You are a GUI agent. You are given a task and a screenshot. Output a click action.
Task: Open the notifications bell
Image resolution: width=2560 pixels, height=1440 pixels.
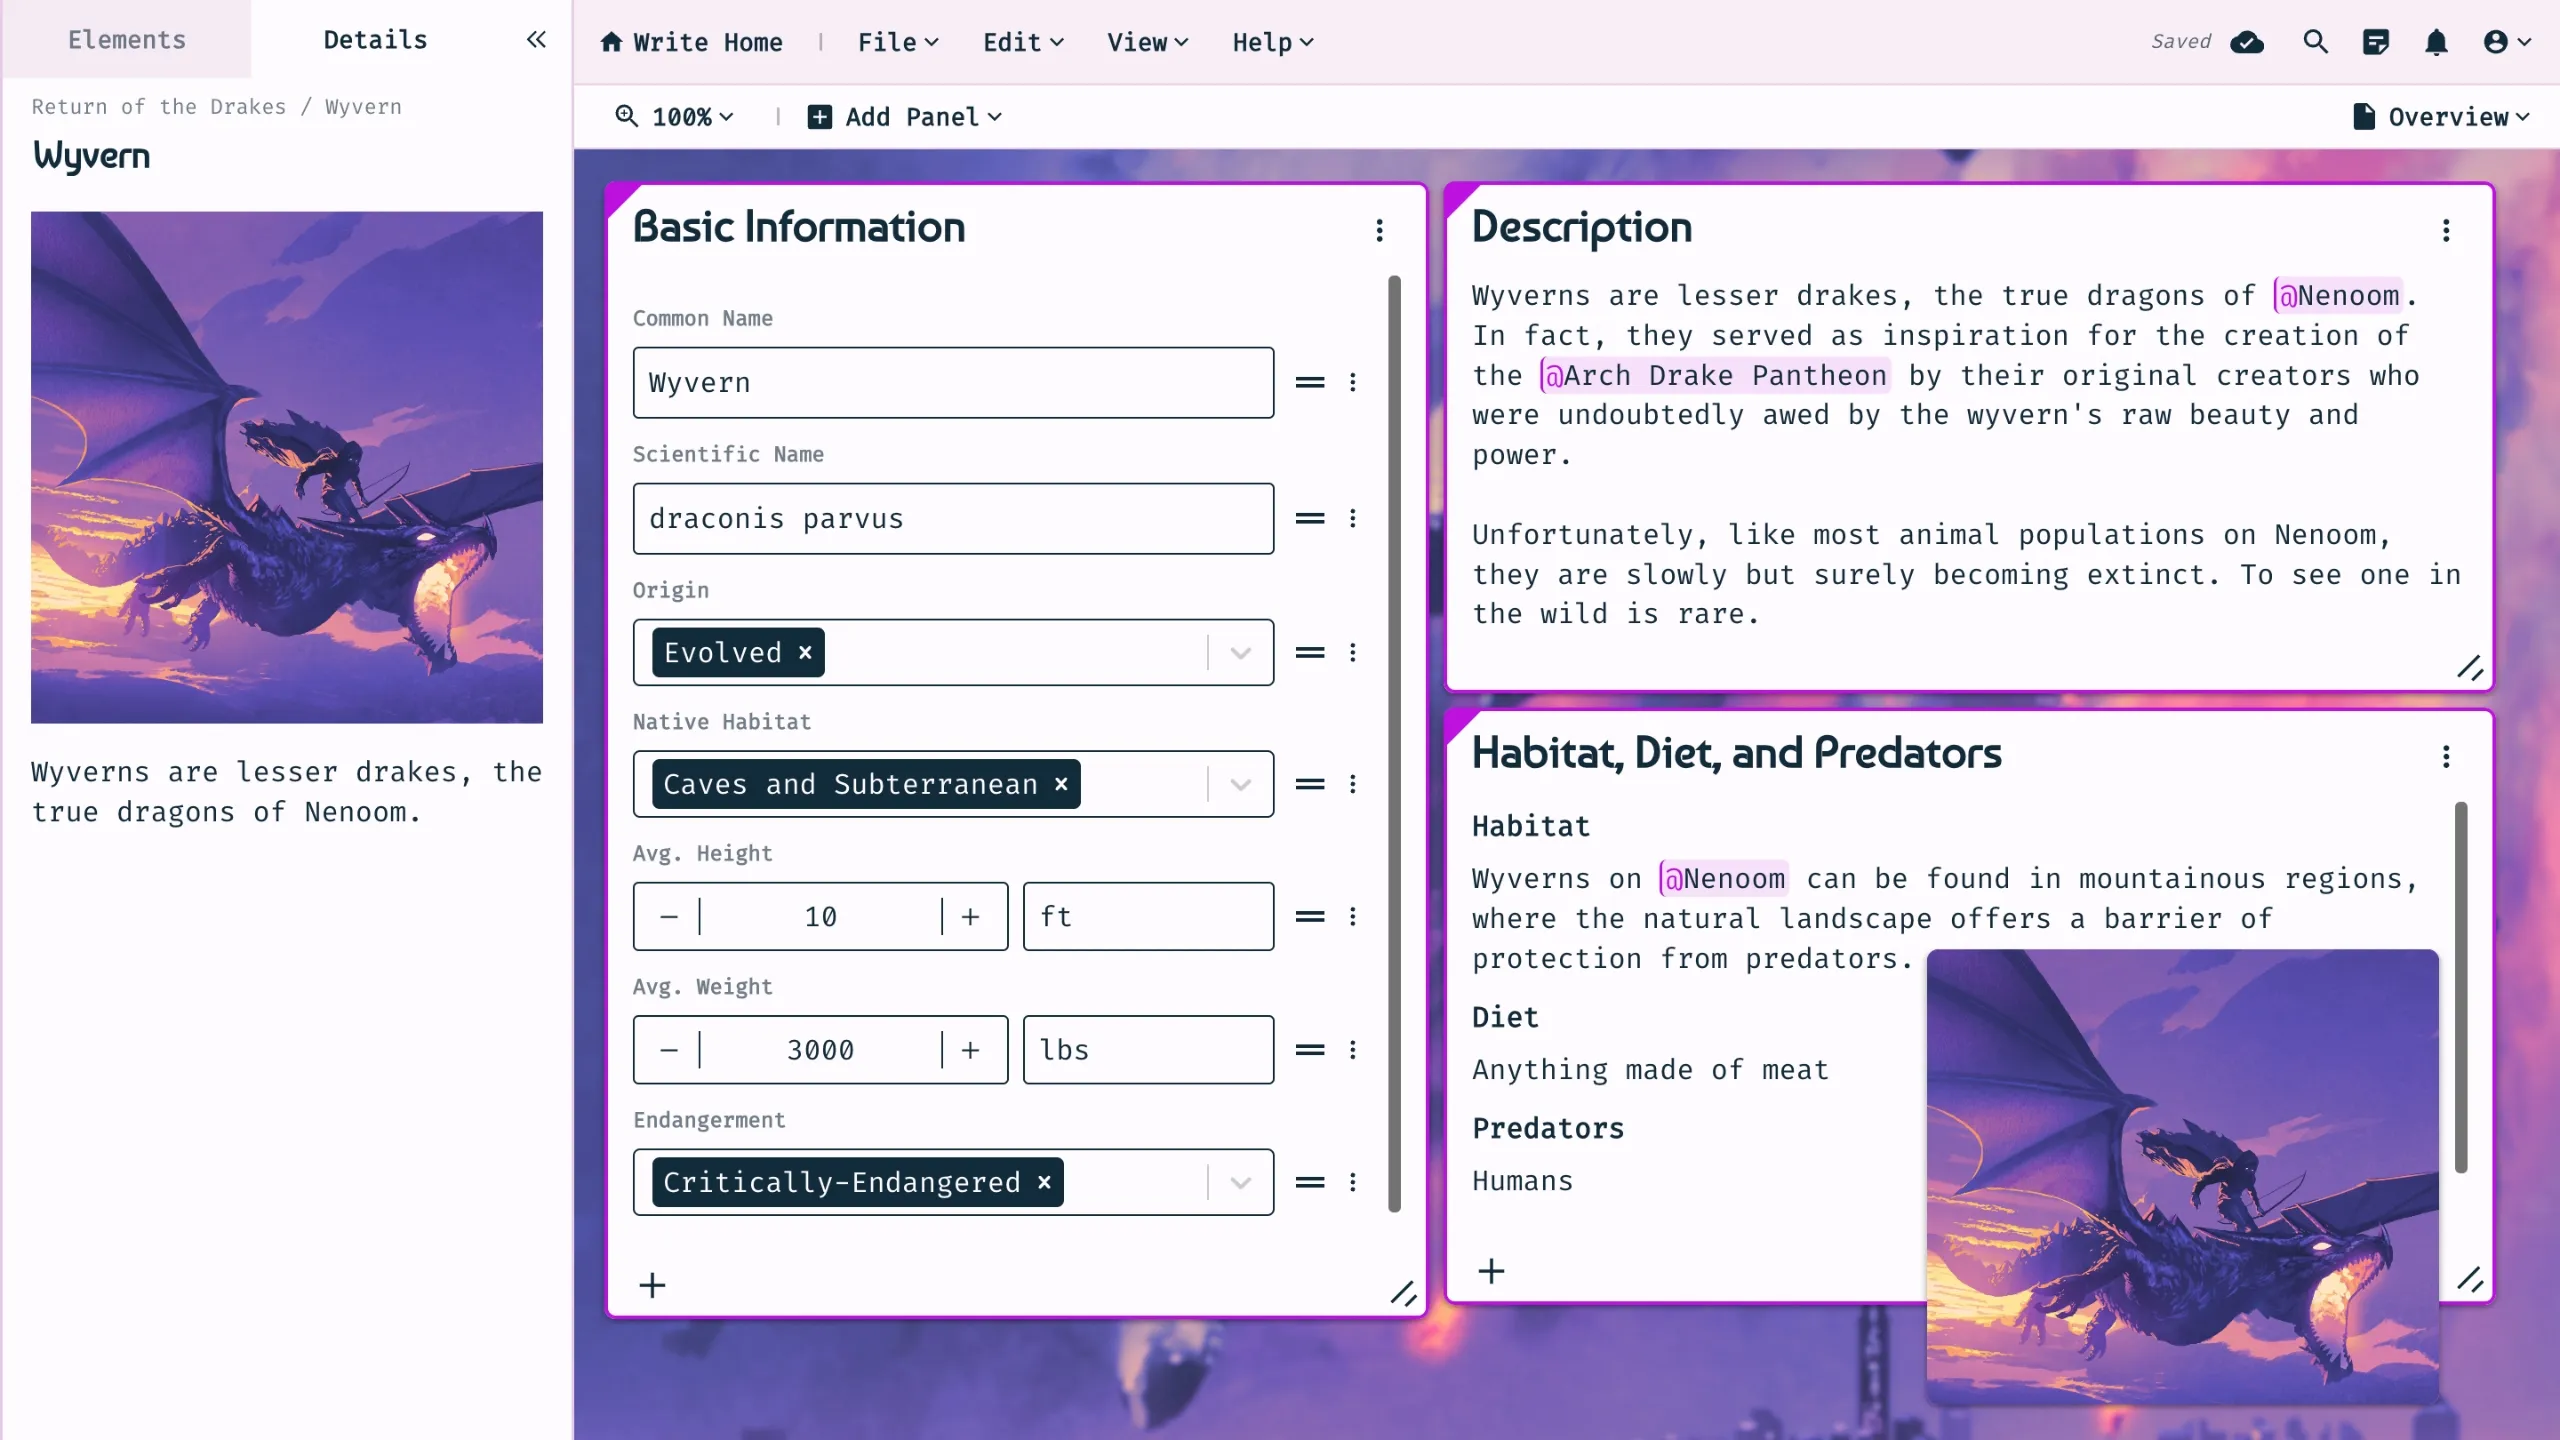(2436, 42)
